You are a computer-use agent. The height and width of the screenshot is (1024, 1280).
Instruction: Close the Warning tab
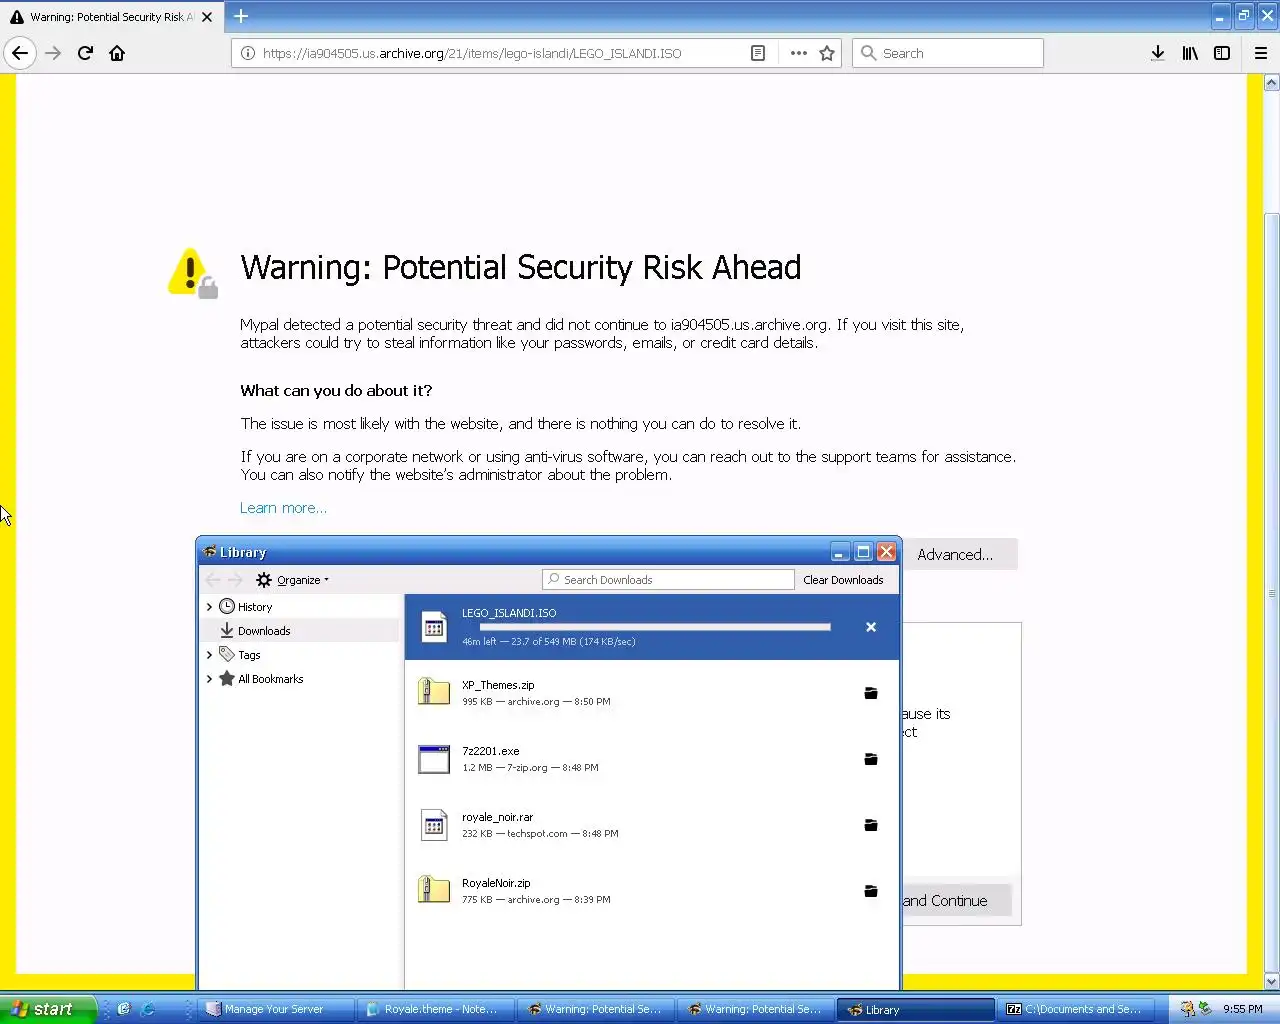point(207,17)
